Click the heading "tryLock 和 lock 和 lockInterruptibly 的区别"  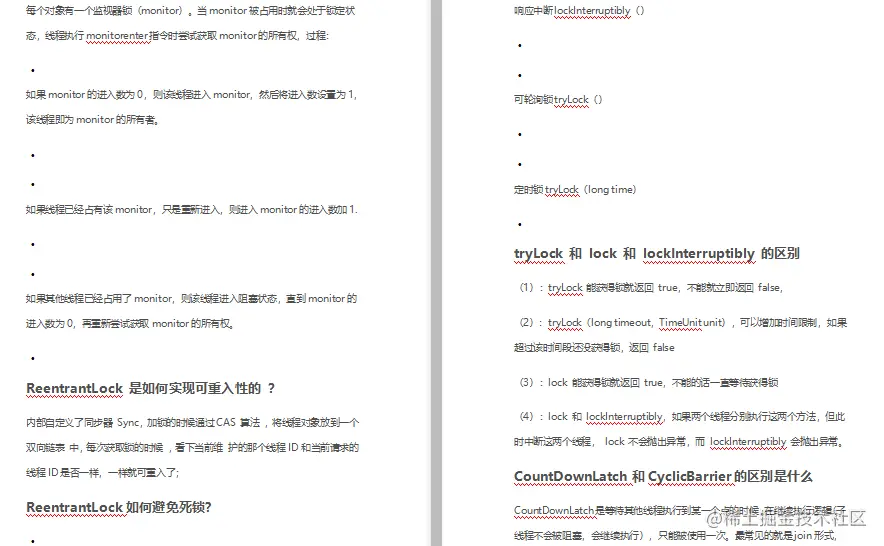click(657, 254)
